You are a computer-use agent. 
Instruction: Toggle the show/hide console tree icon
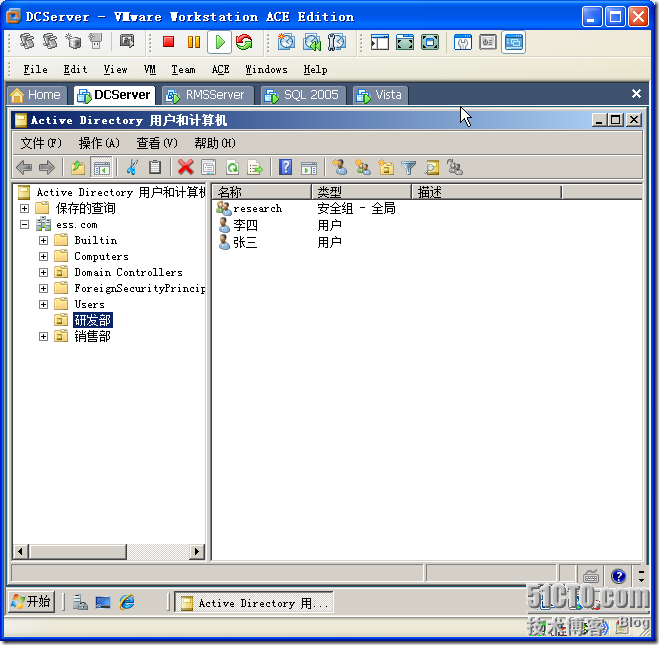tap(101, 168)
